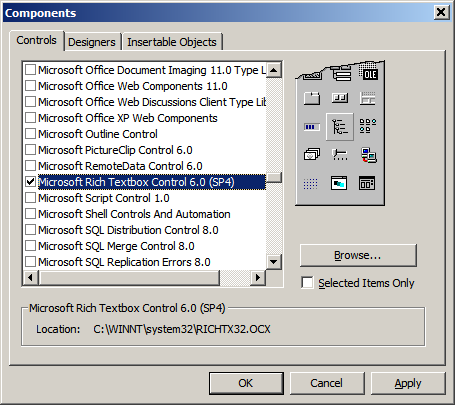The height and width of the screenshot is (405, 455).
Task: Select the TabStrip control icon
Action: [312, 98]
